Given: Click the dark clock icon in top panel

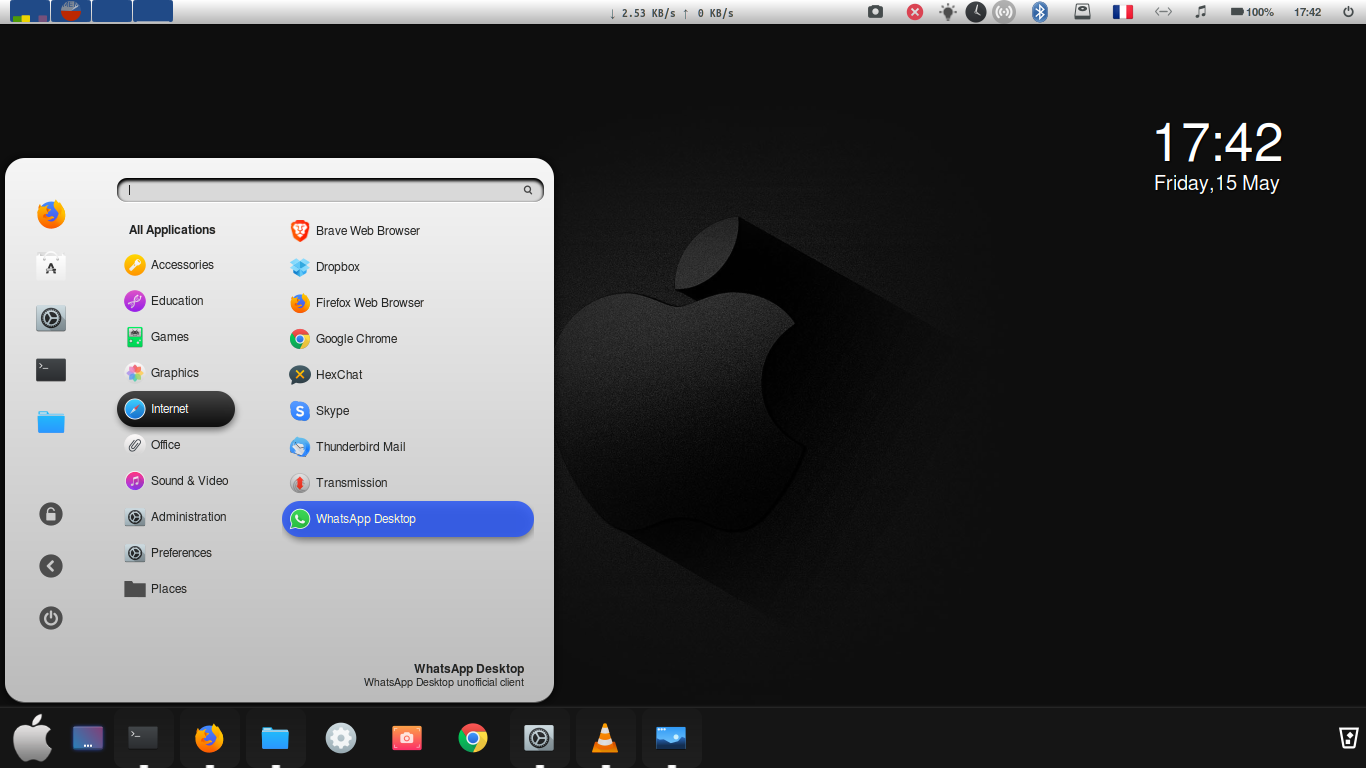Looking at the screenshot, I should click(x=975, y=12).
